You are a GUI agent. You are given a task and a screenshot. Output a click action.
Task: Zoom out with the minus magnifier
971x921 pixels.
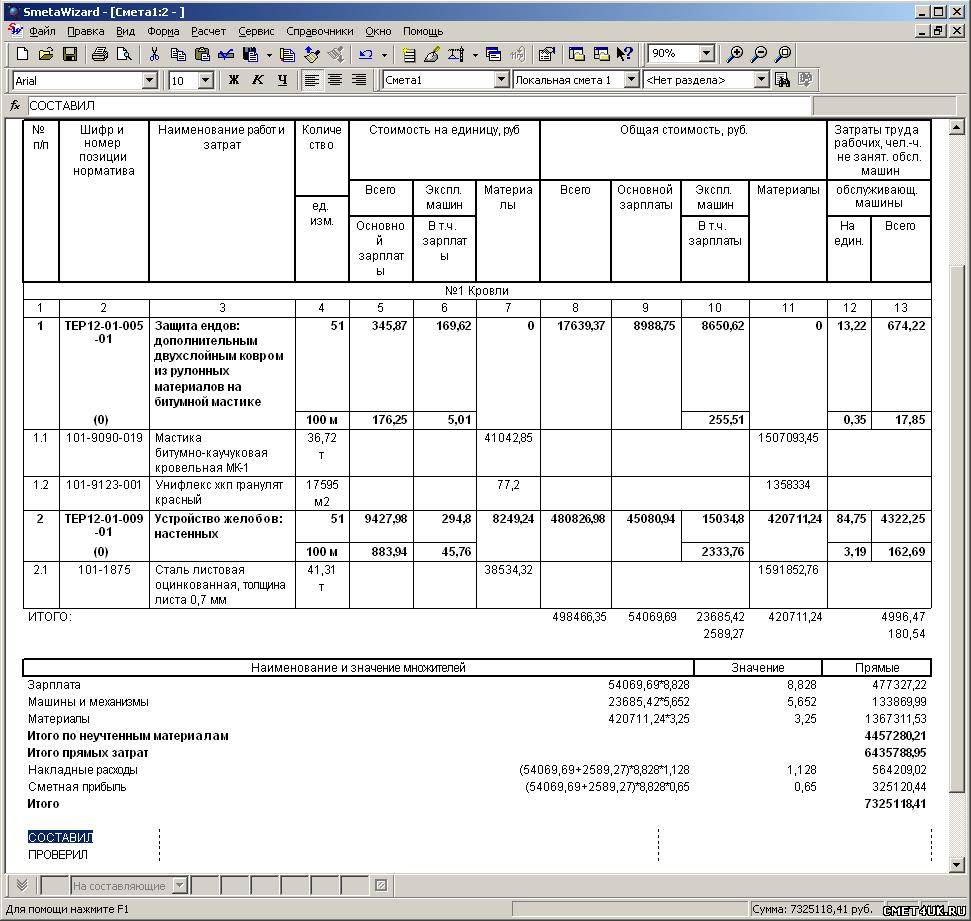point(759,55)
